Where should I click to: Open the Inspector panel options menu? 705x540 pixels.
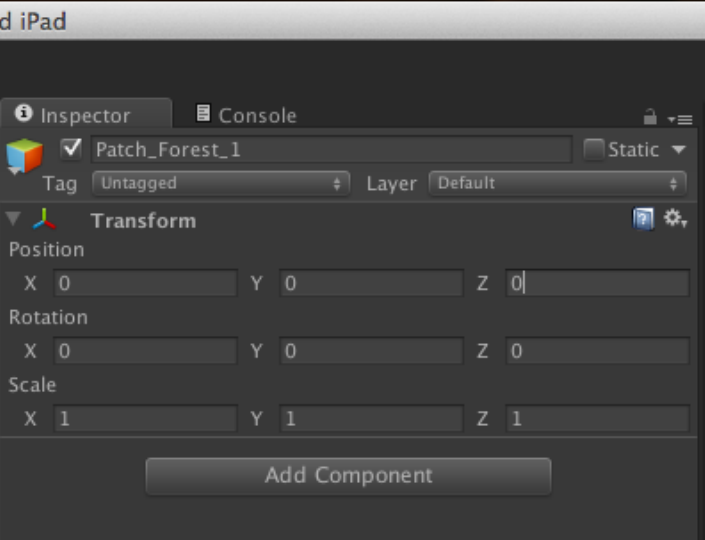pyautogui.click(x=680, y=119)
